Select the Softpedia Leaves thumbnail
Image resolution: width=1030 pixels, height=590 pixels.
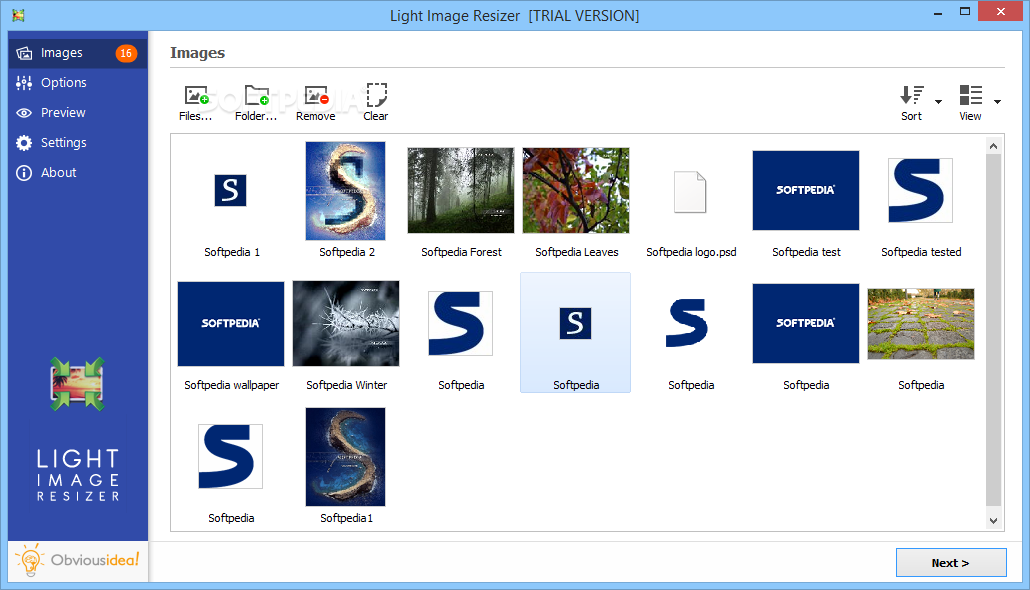click(x=576, y=191)
